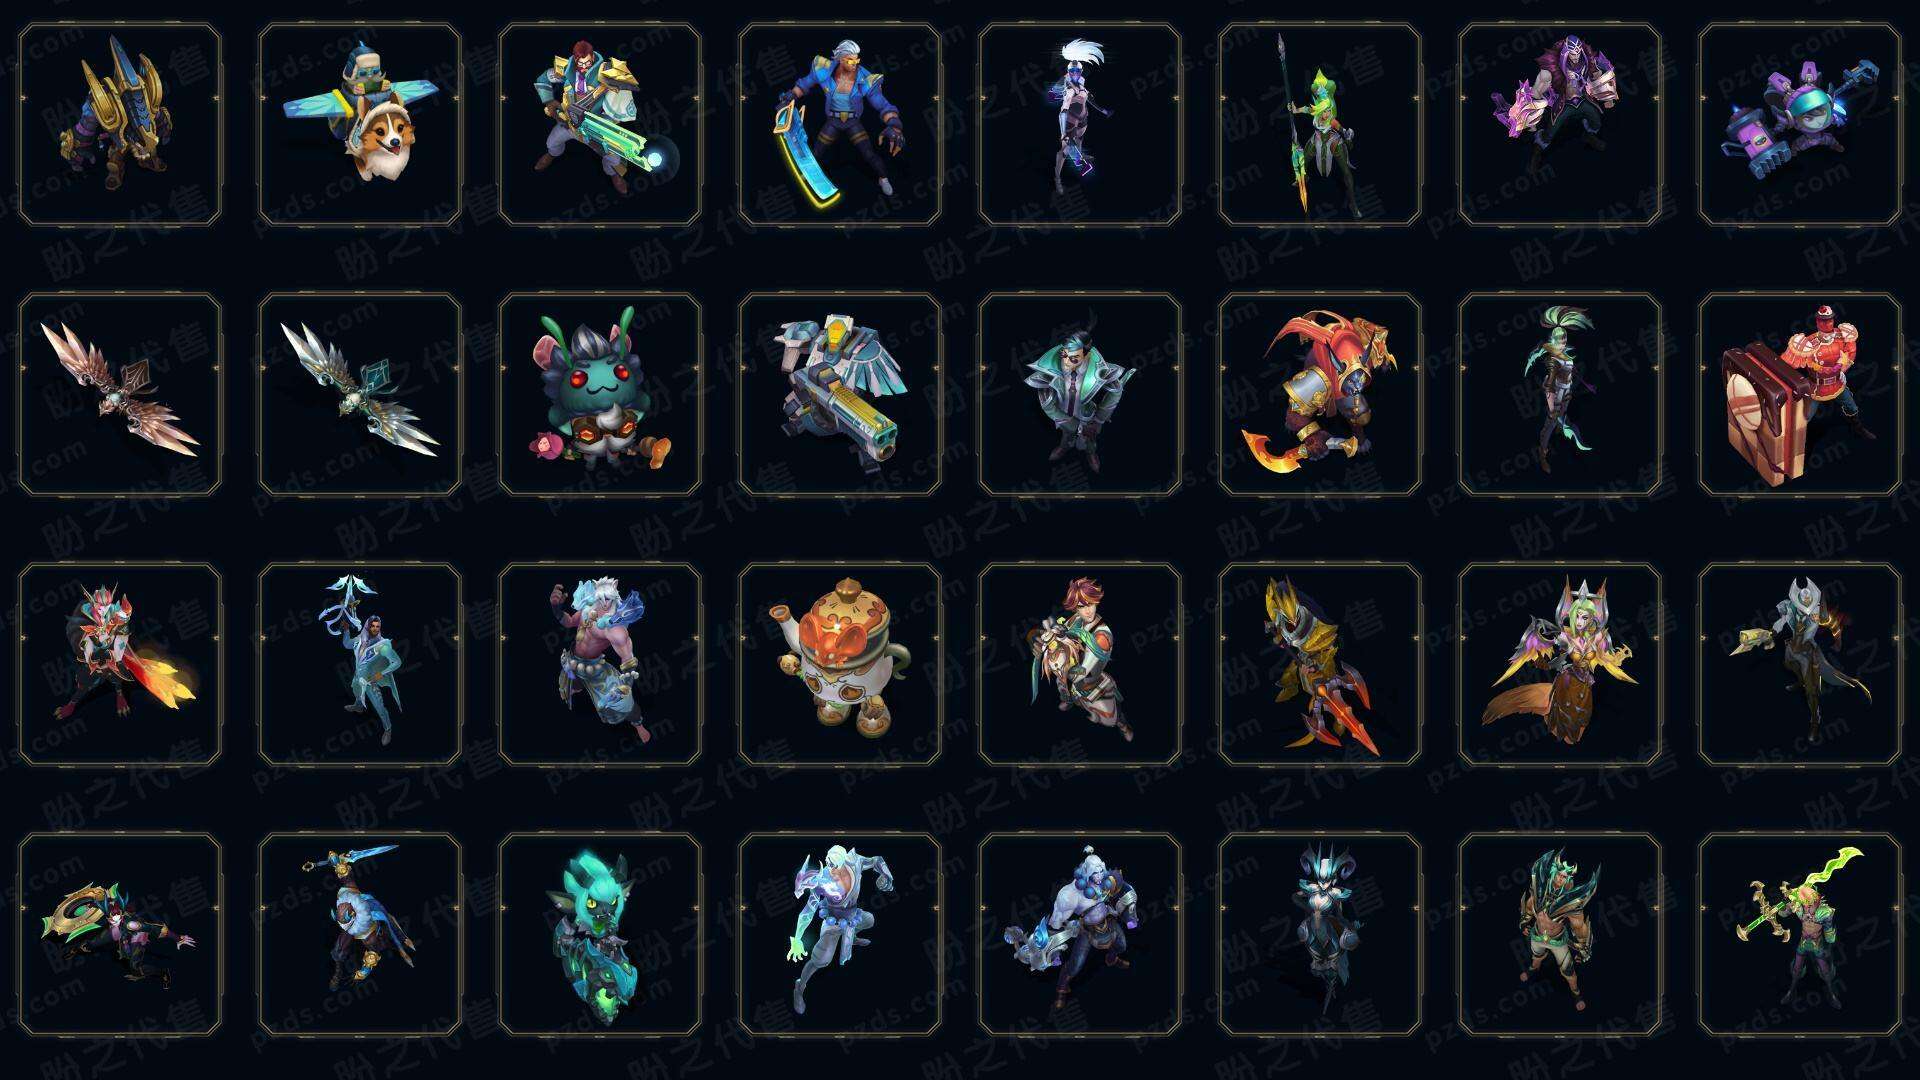Select the corgi-riding pilot skin tile
This screenshot has width=1920, height=1080.
(x=360, y=125)
